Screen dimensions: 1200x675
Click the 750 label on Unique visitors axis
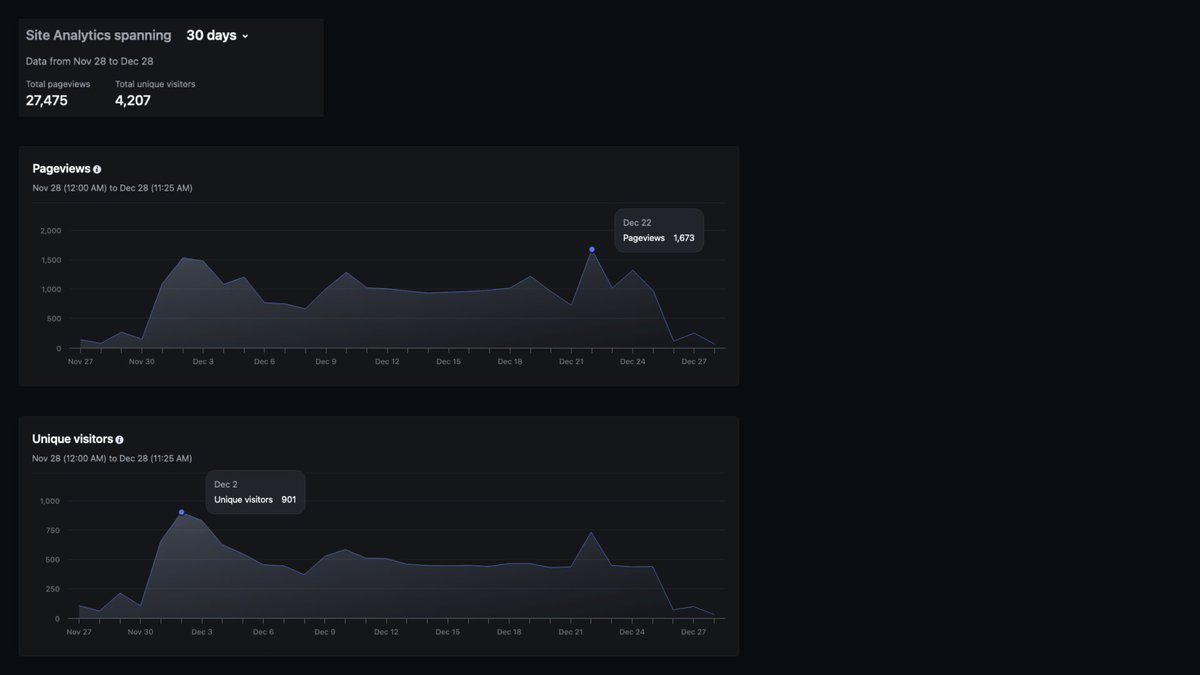coord(53,530)
